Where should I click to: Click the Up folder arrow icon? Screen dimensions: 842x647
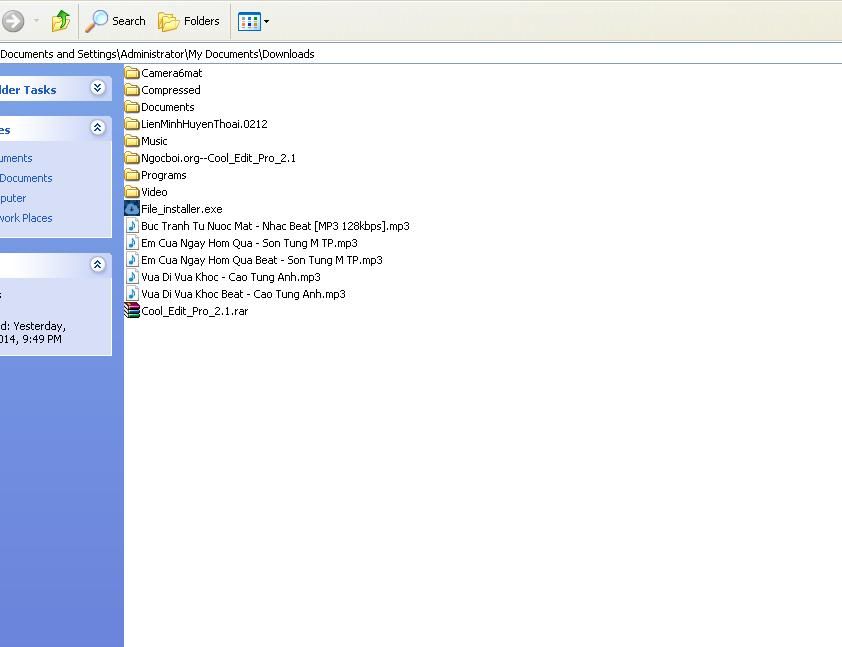(61, 20)
